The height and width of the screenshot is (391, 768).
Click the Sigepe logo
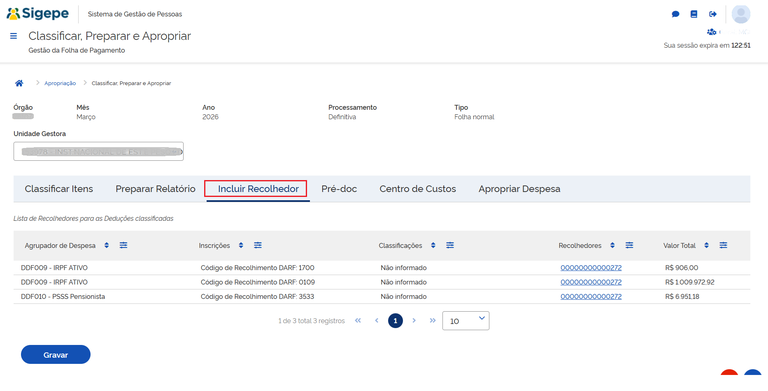coord(38,14)
